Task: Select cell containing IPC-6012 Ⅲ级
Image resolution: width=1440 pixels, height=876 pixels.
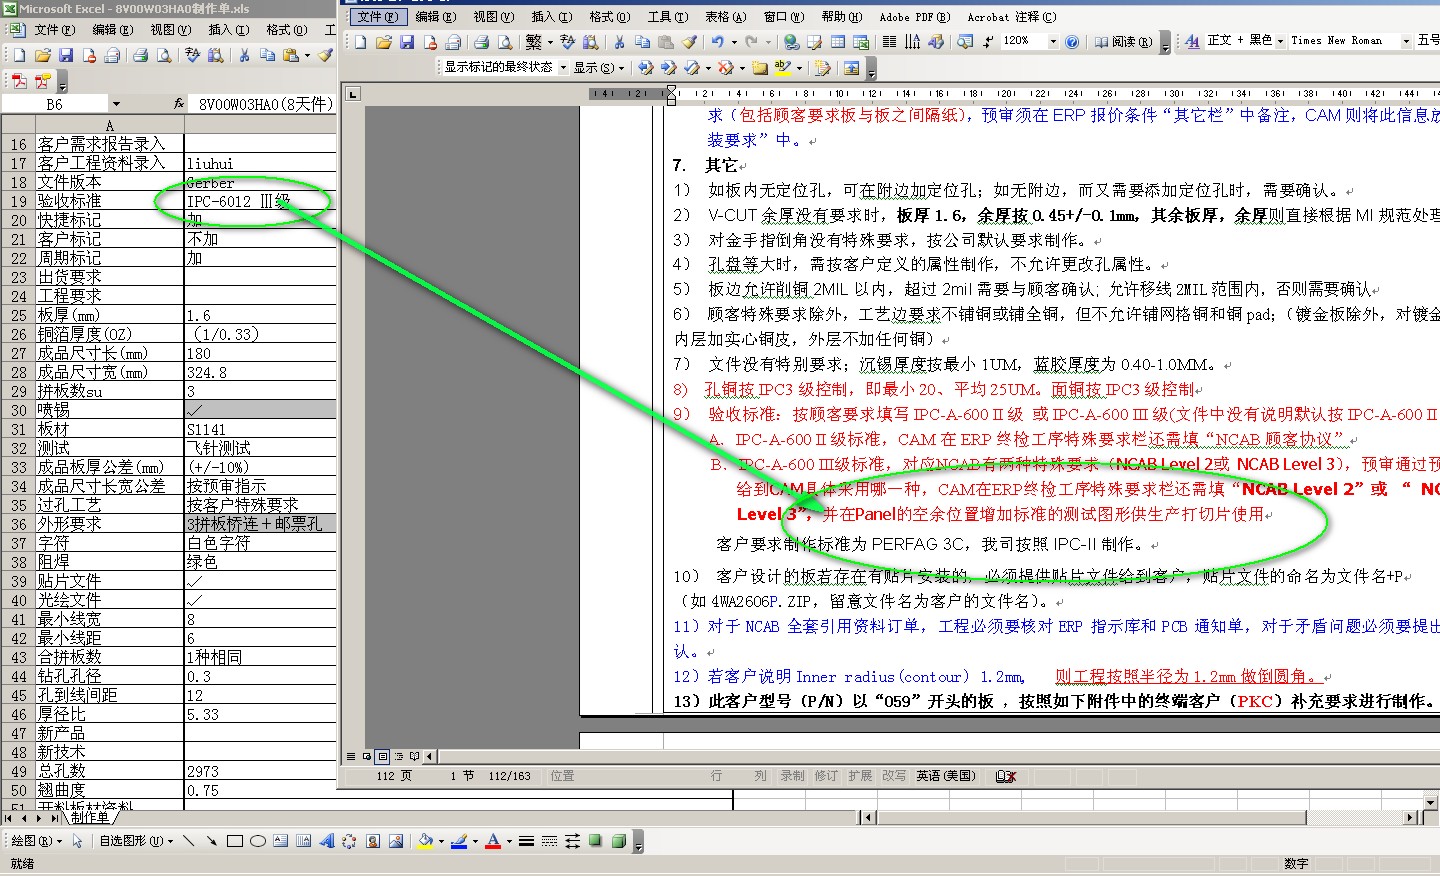Action: [260, 201]
